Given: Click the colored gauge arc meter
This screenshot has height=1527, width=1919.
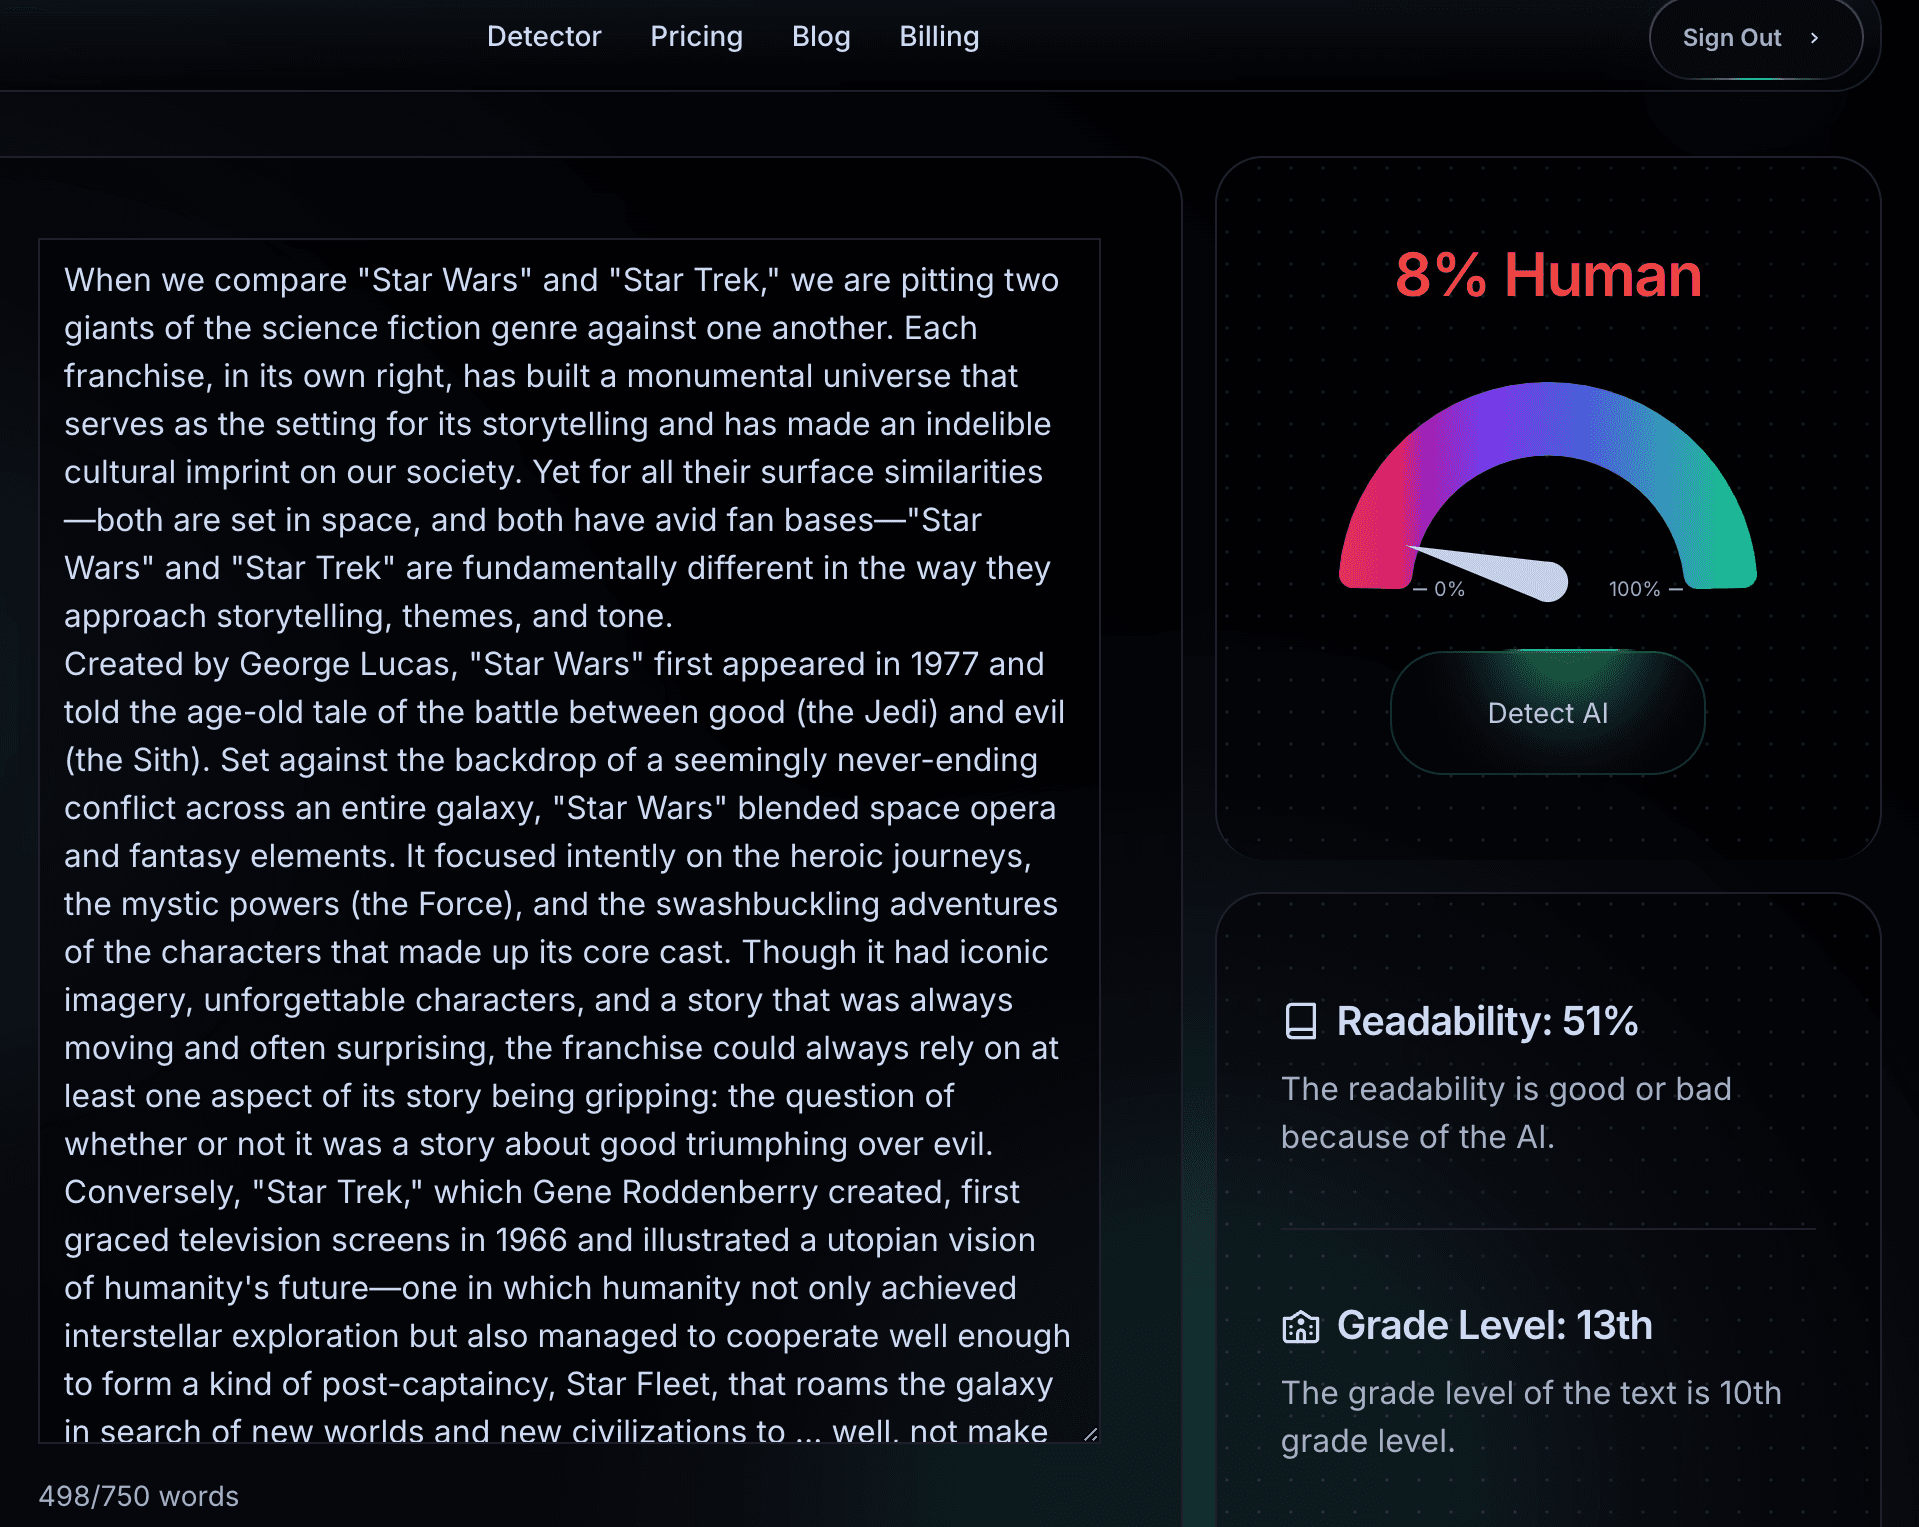Looking at the screenshot, I should tap(1547, 420).
